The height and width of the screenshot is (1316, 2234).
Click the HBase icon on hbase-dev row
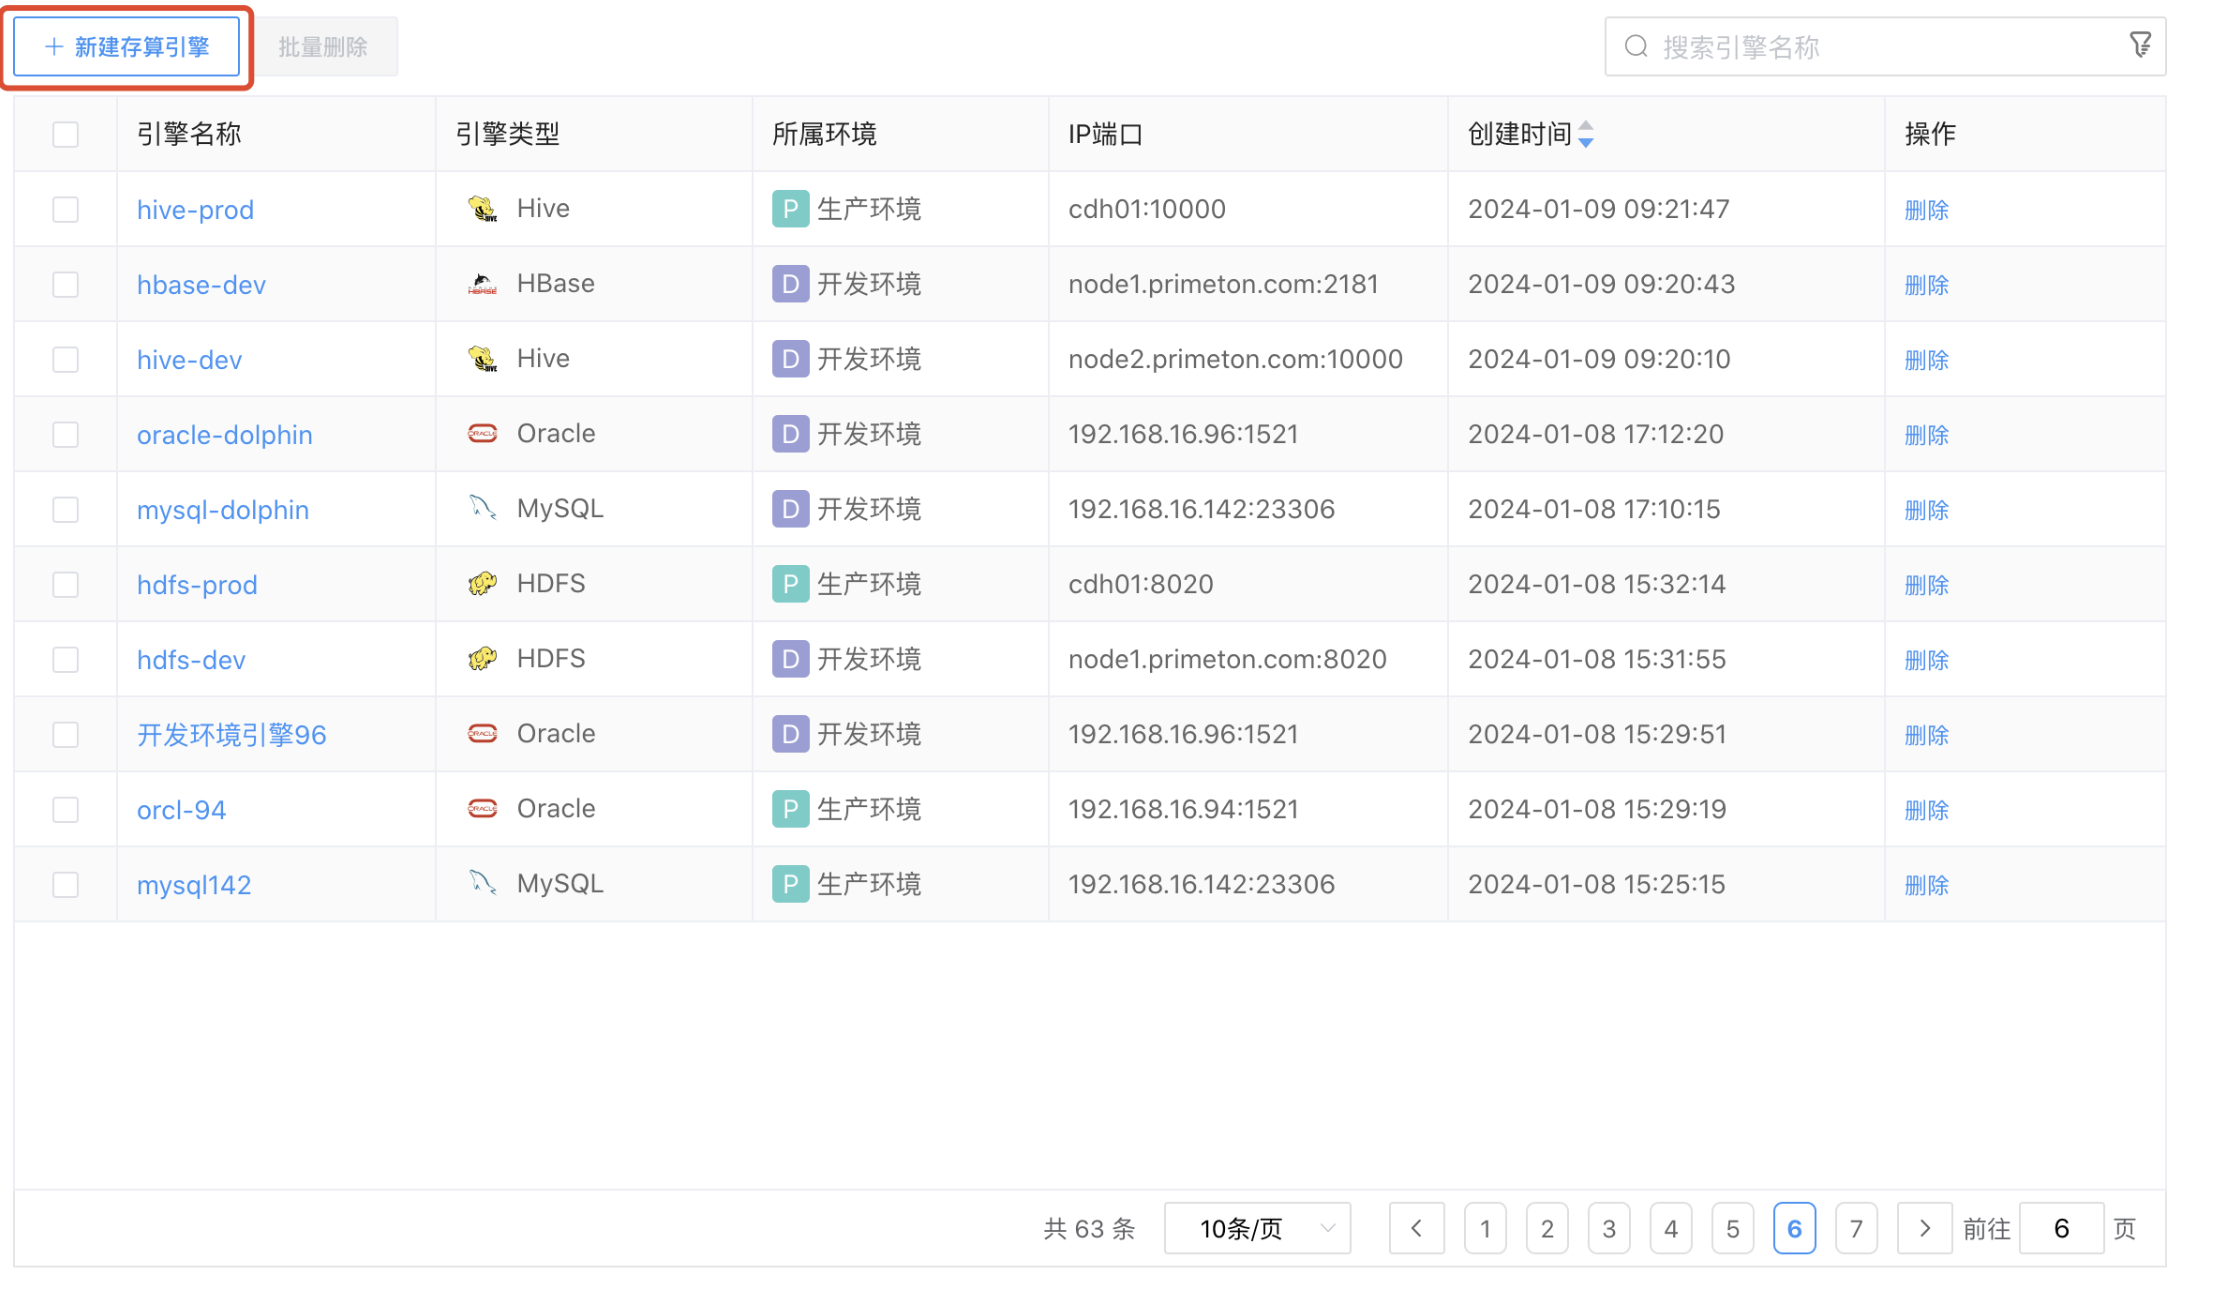click(x=483, y=283)
